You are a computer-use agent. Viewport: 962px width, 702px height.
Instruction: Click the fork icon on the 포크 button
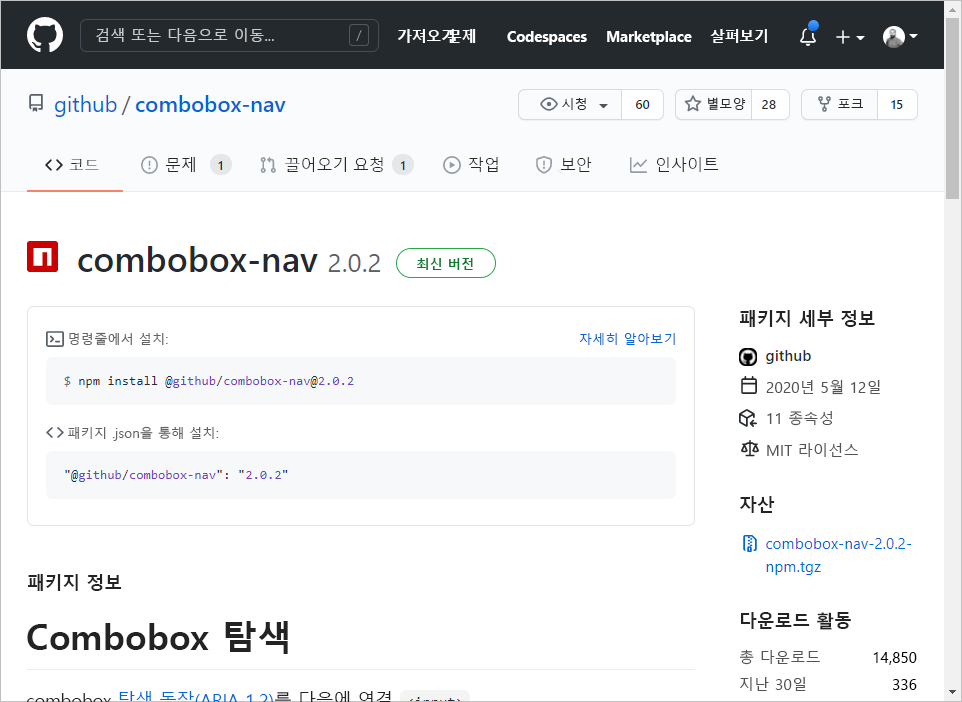click(x=823, y=104)
